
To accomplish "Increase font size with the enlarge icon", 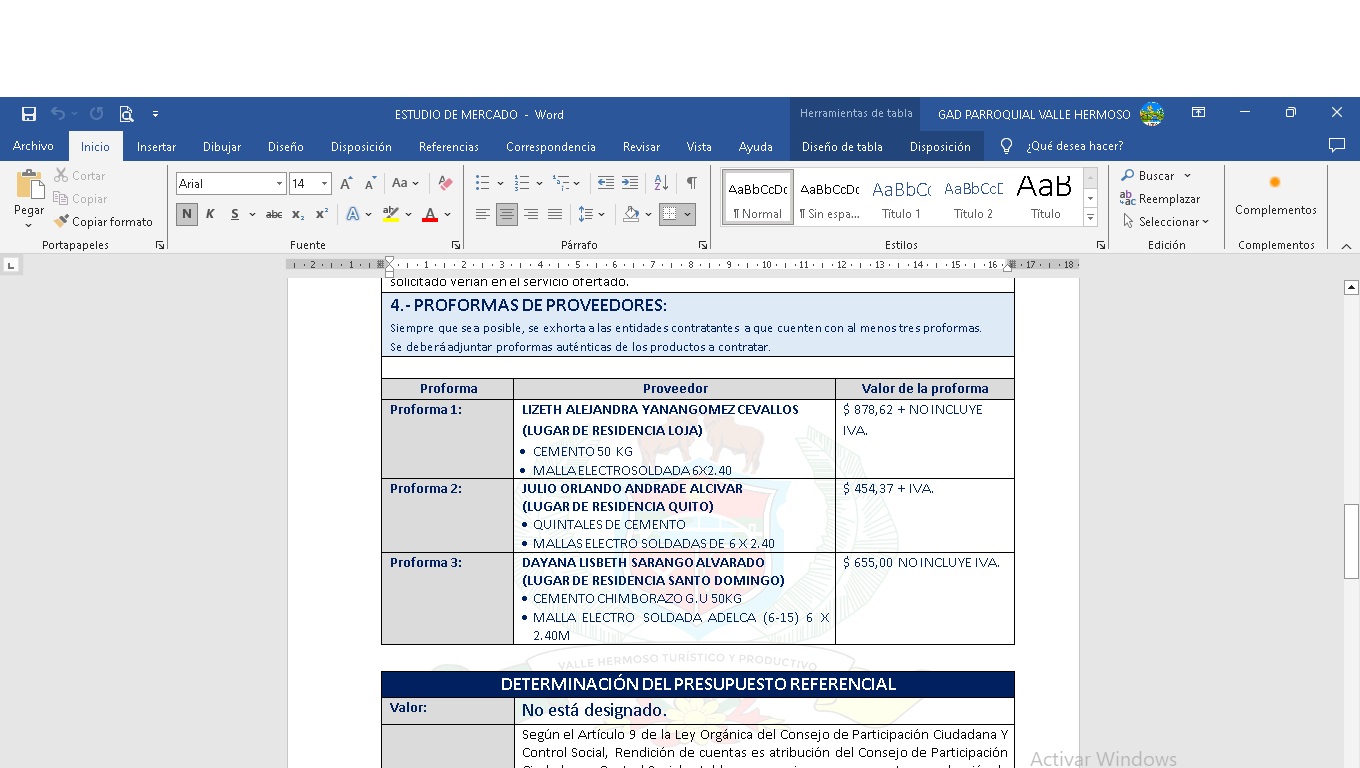I will [x=346, y=184].
